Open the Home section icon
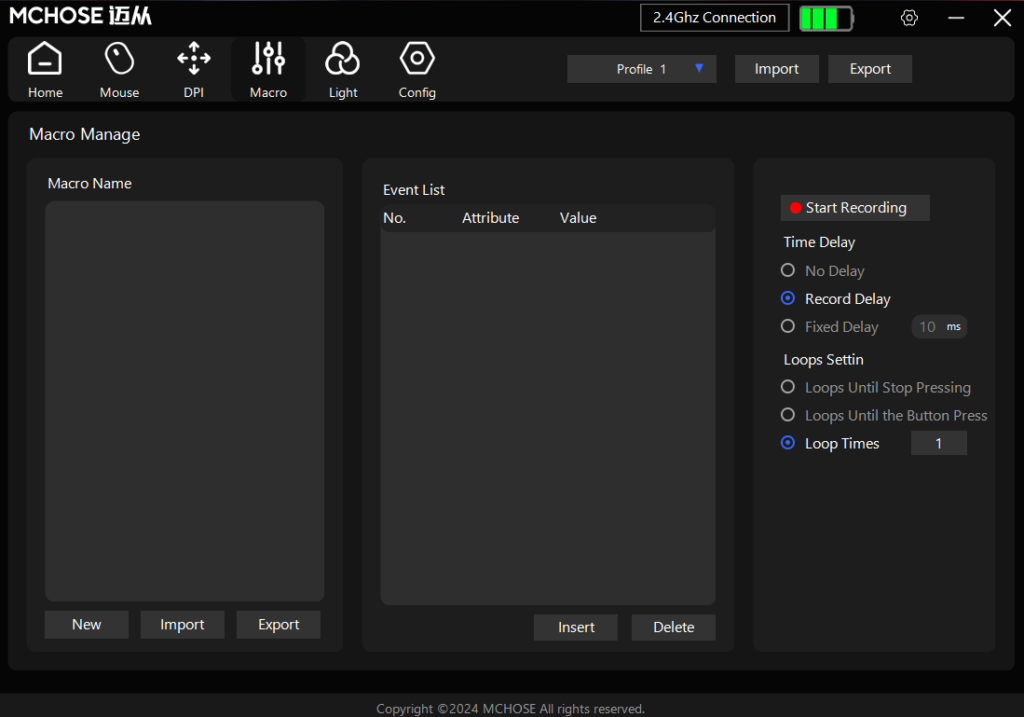Viewport: 1024px width, 717px height. 45,60
